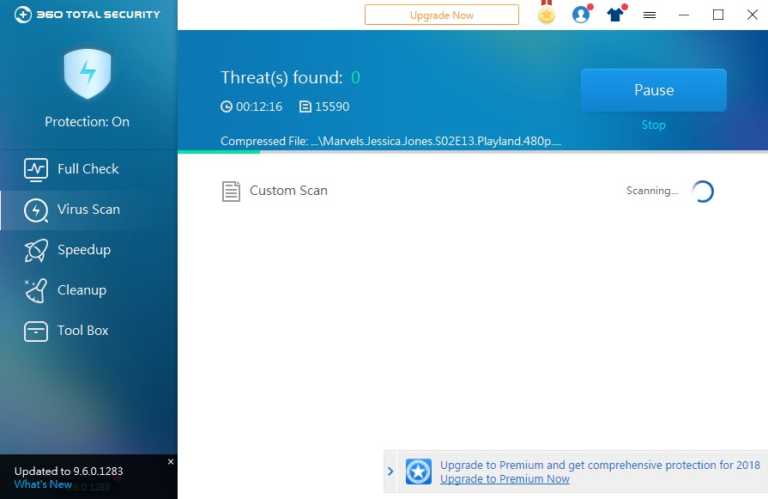Expand the promotion banner arrow
The height and width of the screenshot is (499, 768).
tap(390, 472)
